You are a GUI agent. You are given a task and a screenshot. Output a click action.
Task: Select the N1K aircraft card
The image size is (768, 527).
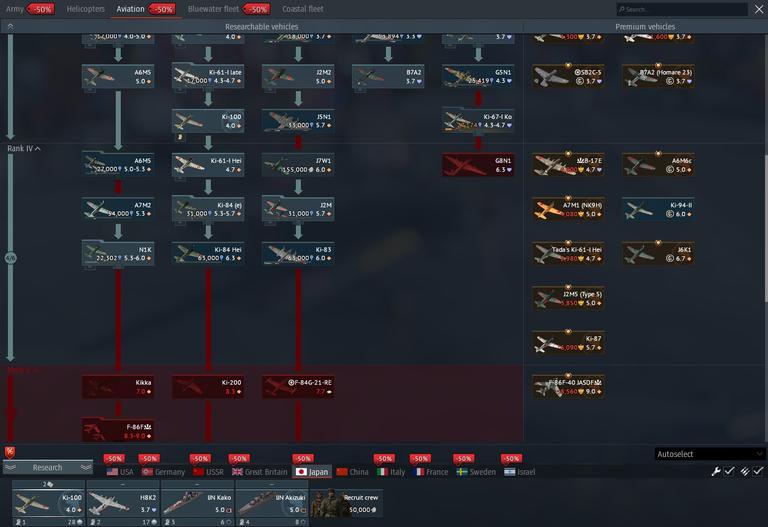tap(118, 254)
